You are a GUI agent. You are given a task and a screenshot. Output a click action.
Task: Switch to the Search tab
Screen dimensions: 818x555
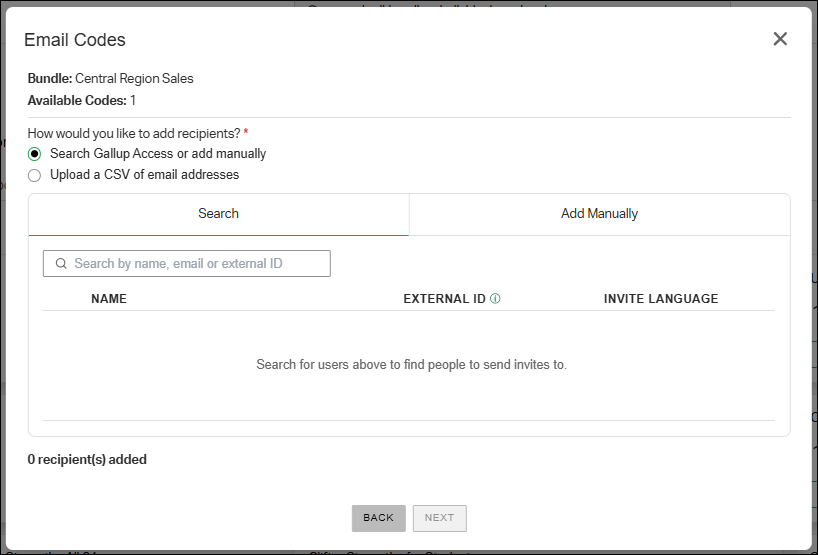click(219, 214)
